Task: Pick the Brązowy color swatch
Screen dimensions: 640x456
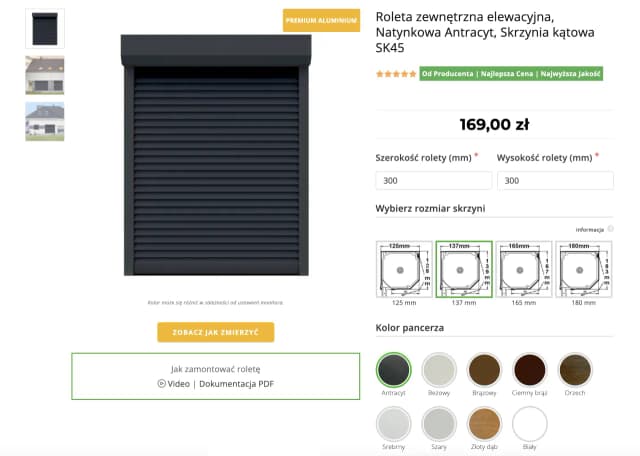Action: (485, 370)
